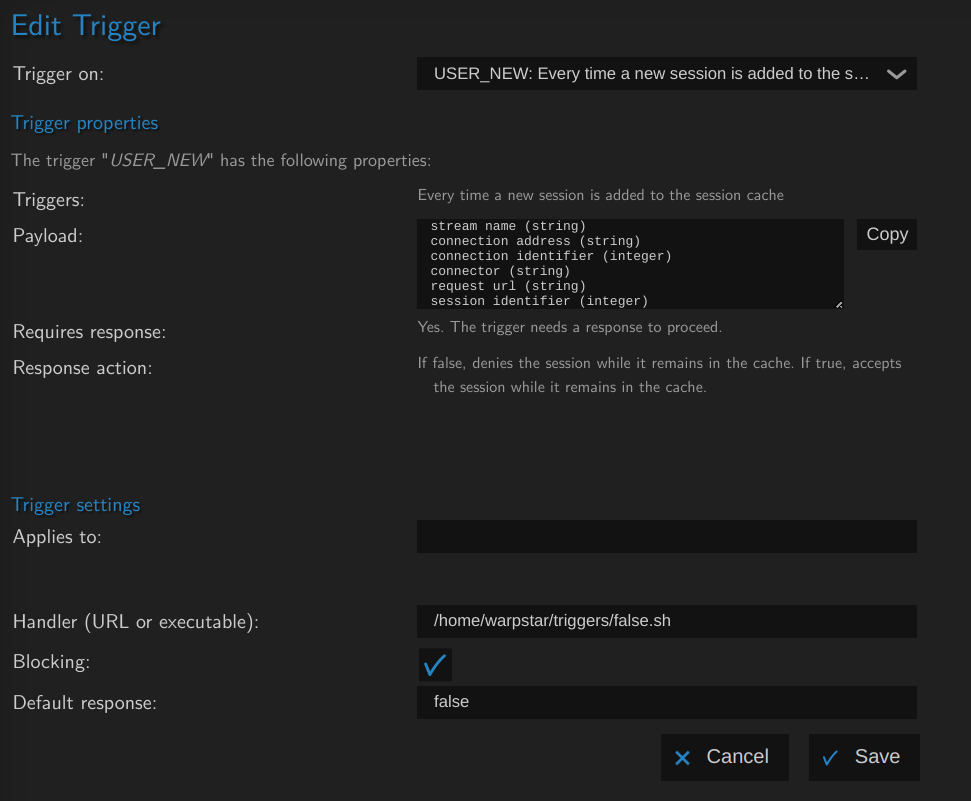971x801 pixels.
Task: Click the handler path field with false.sh
Action: (x=666, y=621)
